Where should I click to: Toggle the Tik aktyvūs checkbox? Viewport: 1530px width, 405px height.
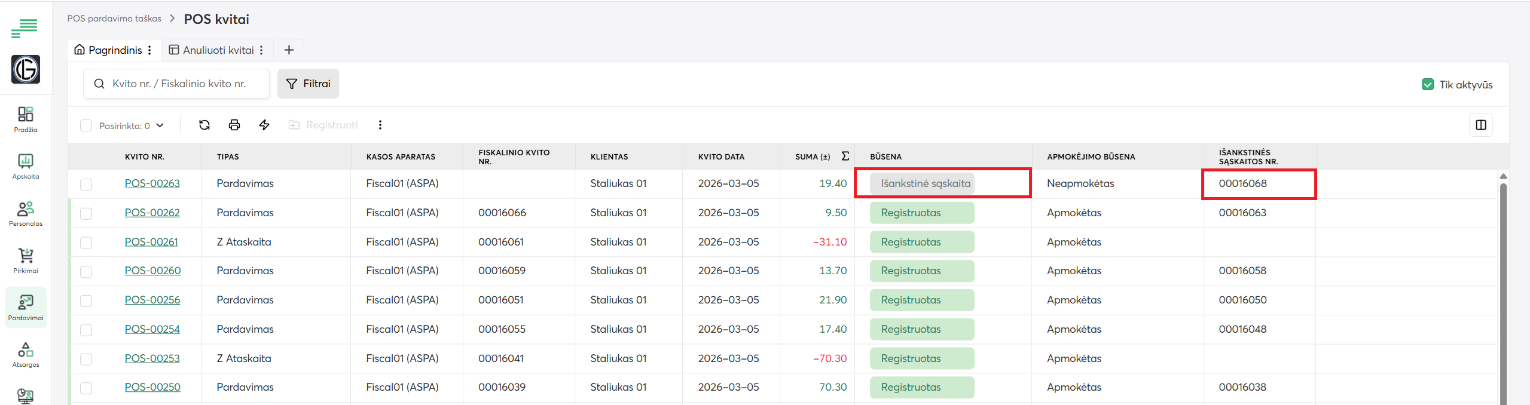coord(1428,85)
